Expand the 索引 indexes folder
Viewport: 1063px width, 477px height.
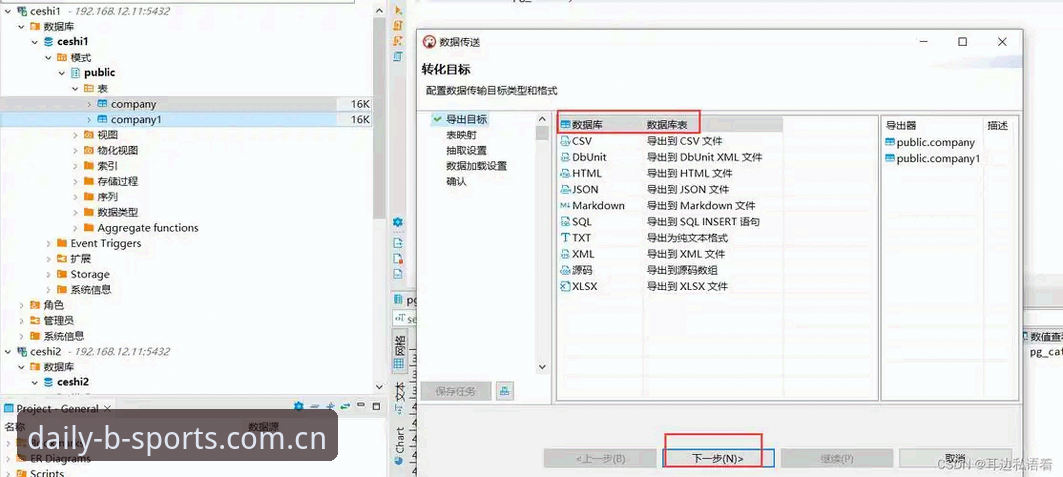75,165
